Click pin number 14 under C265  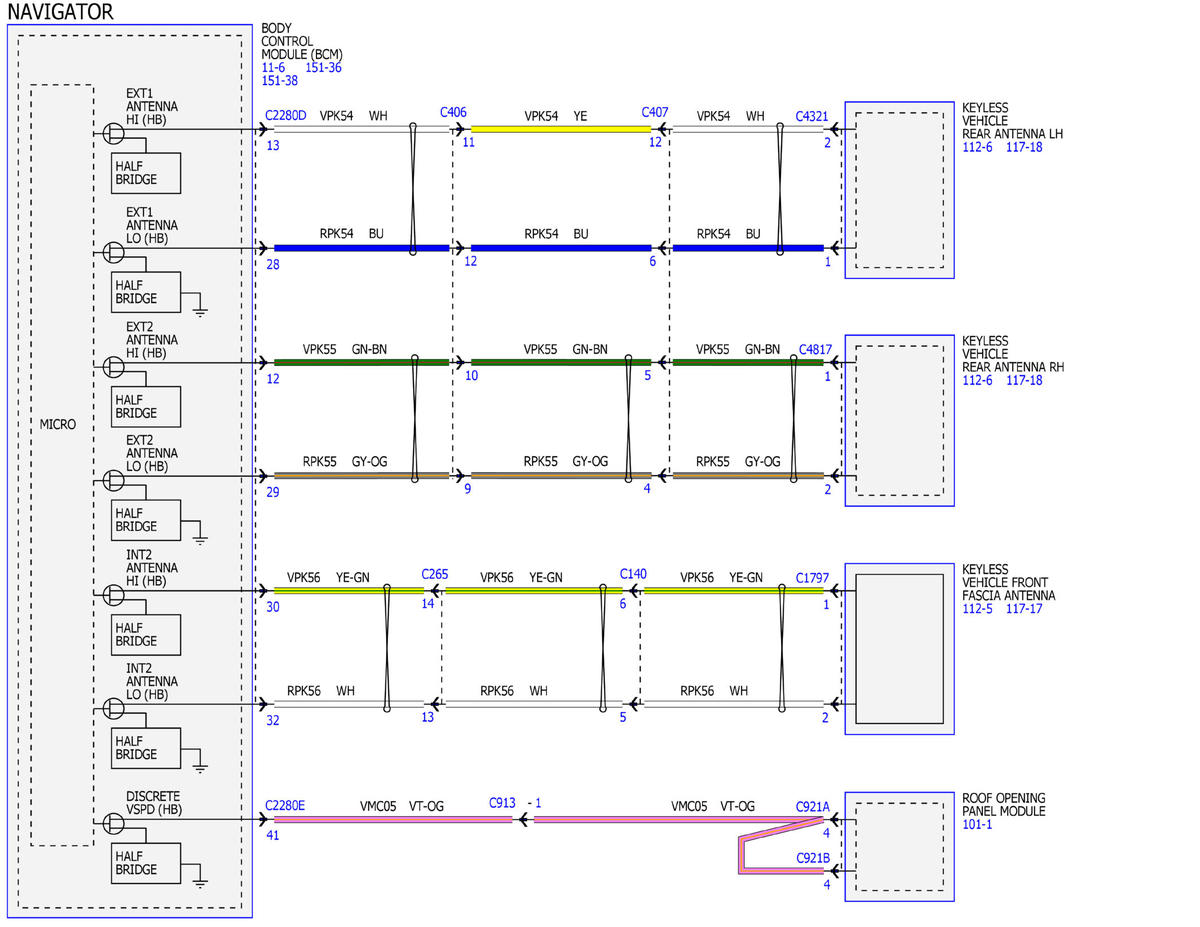pyautogui.click(x=428, y=603)
